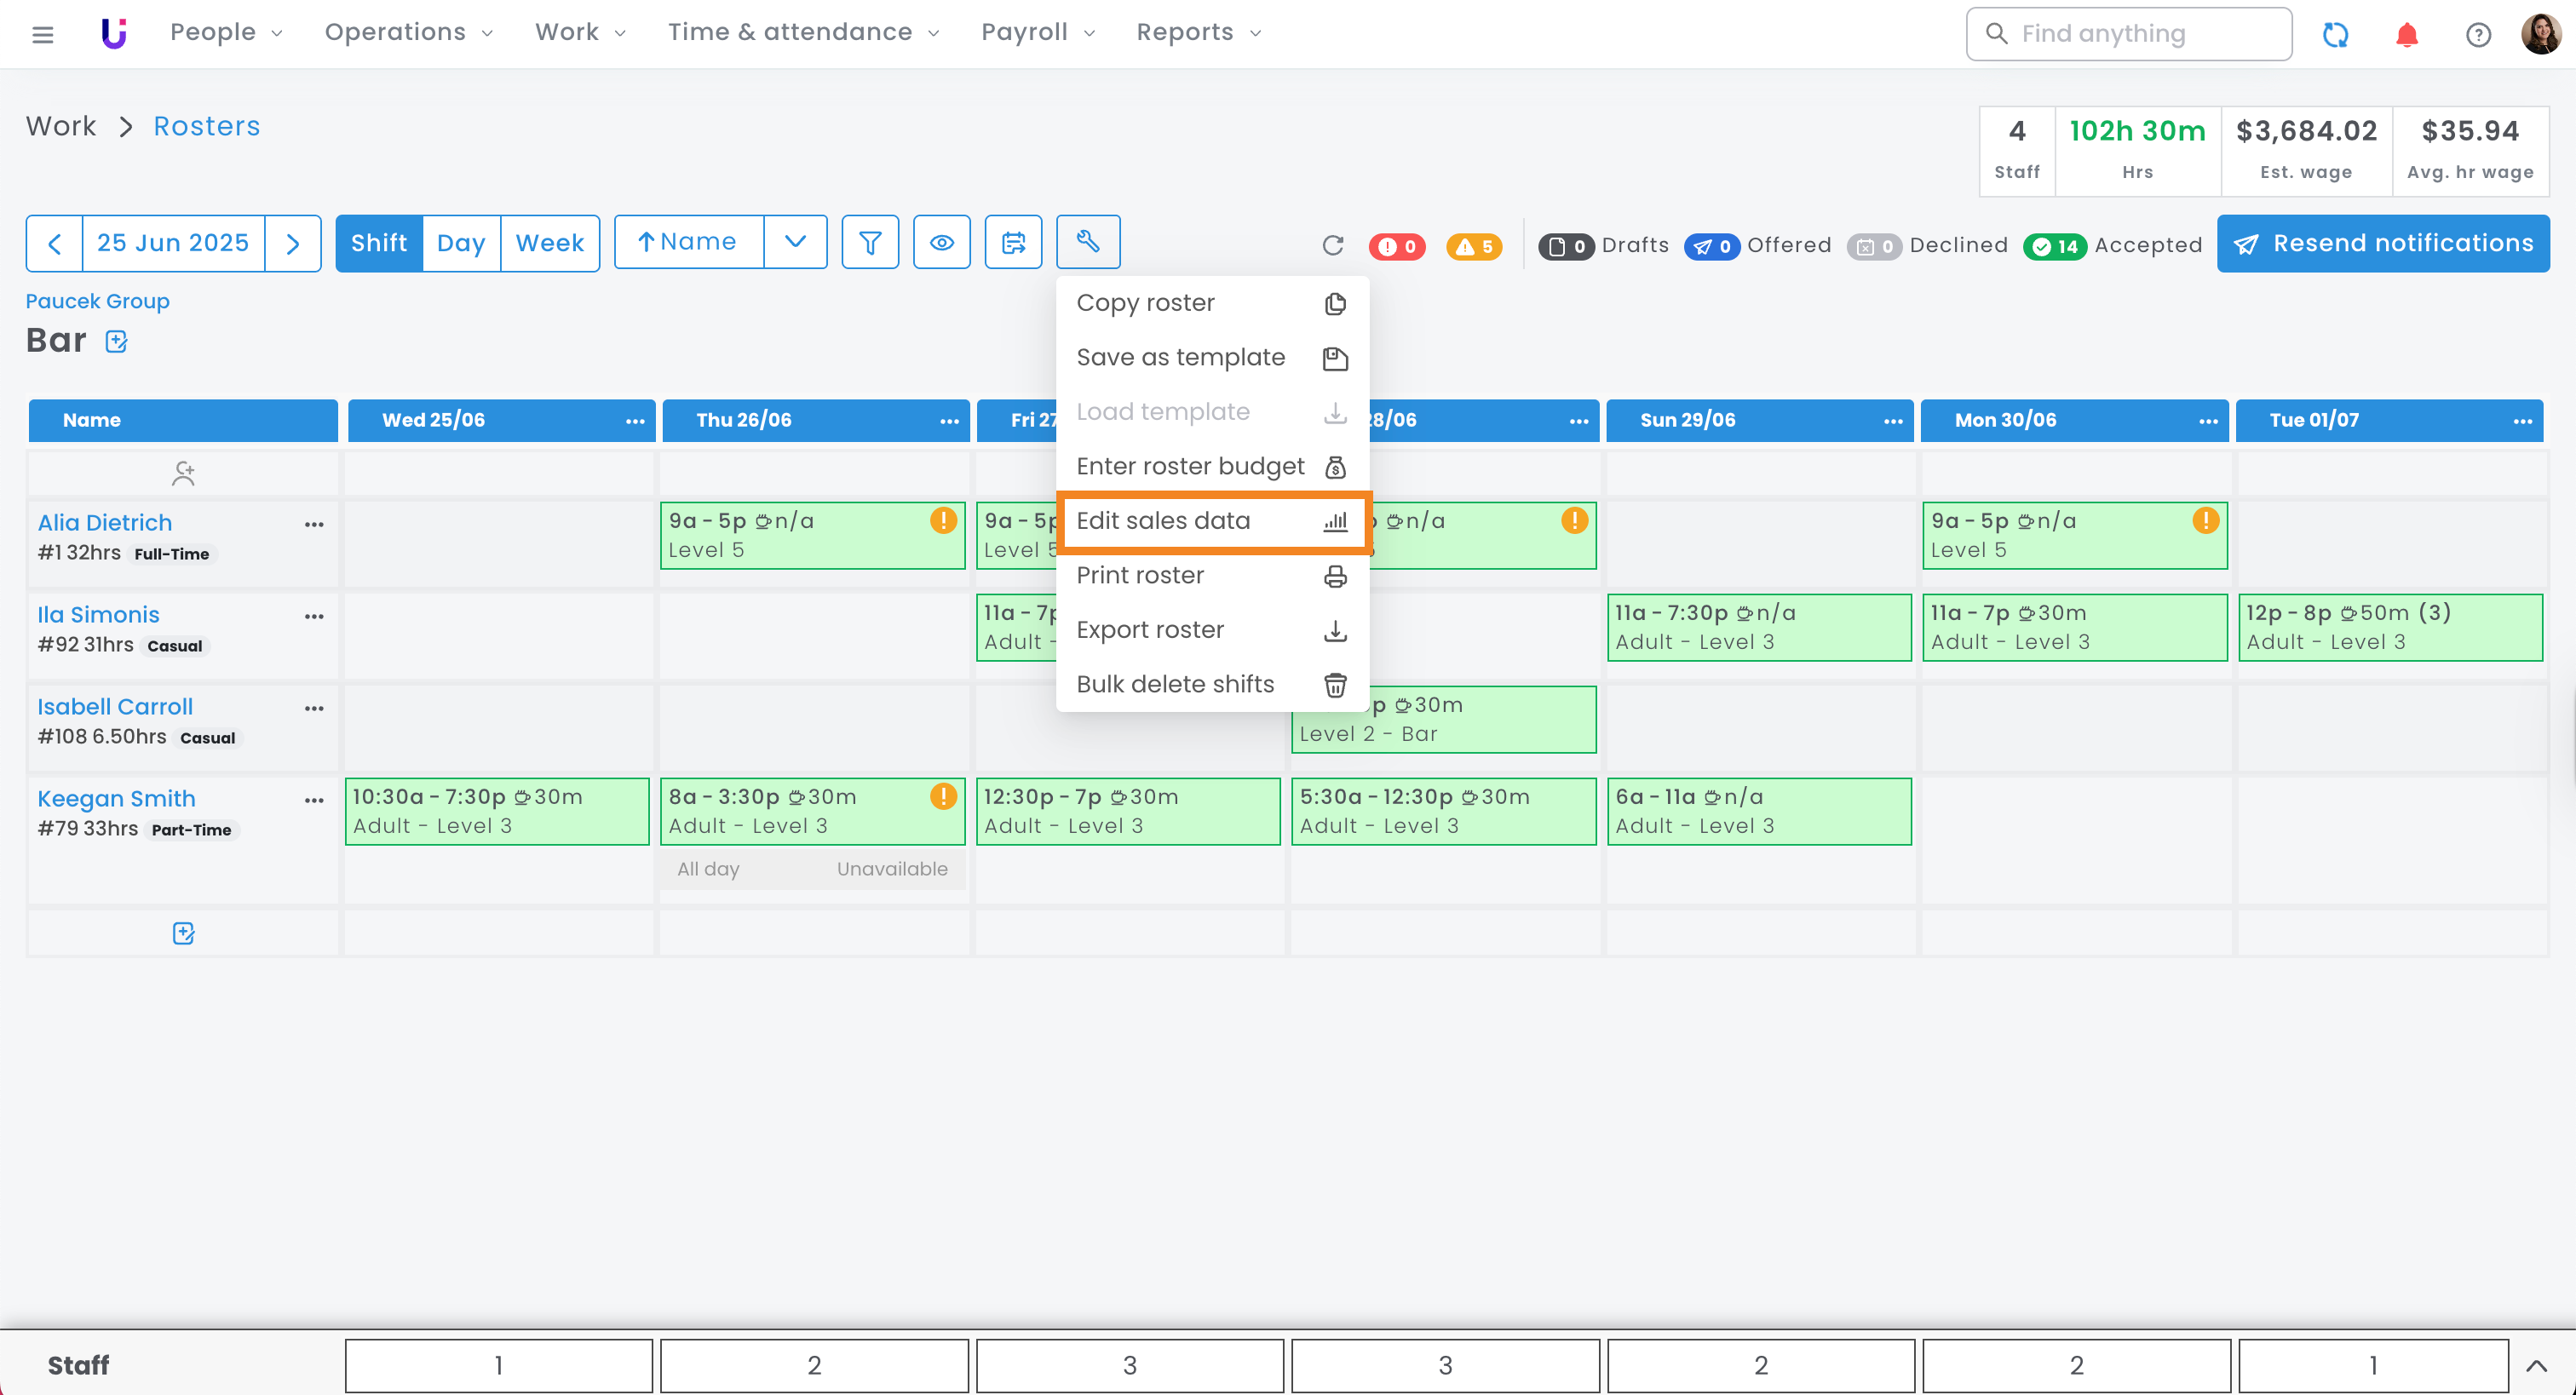This screenshot has height=1395, width=2576.
Task: Expand the bottom Staff panel chevron
Action: click(2536, 1365)
